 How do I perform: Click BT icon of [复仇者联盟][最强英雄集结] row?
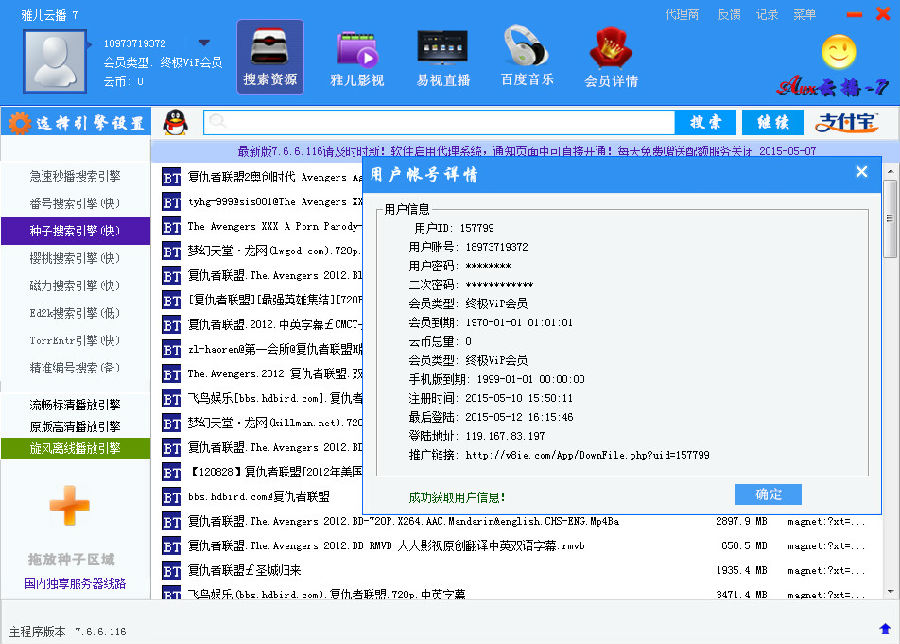pyautogui.click(x=172, y=300)
